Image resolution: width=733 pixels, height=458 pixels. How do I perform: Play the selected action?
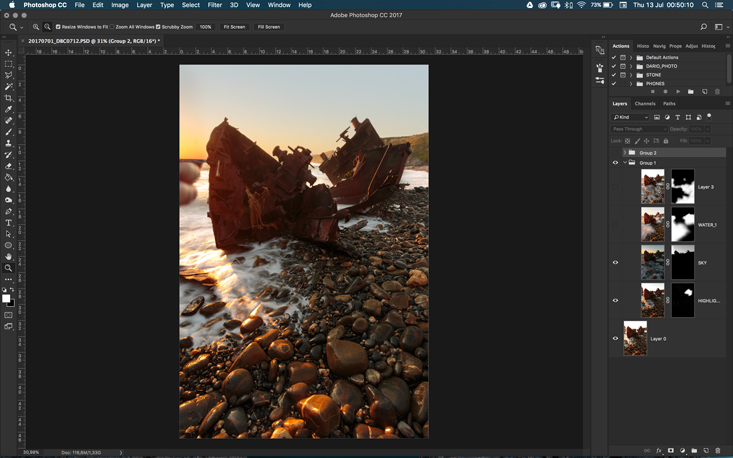[x=678, y=92]
